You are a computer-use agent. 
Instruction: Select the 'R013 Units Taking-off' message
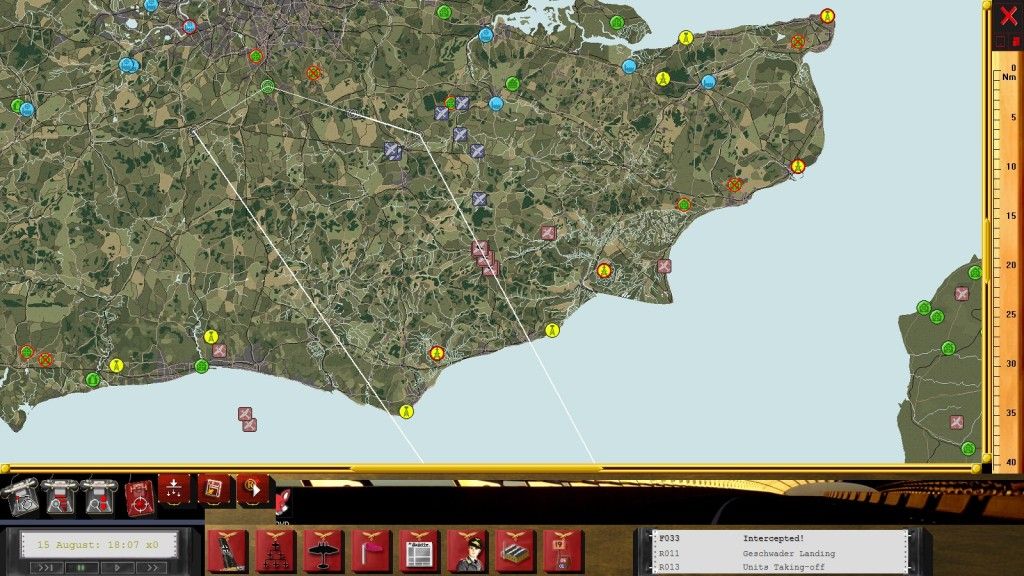pyautogui.click(x=780, y=567)
